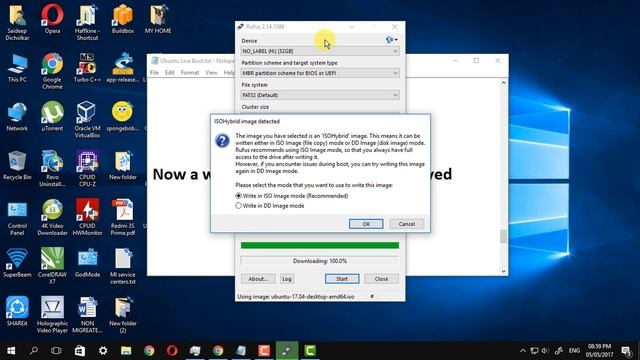
Task: Click the About button in Rufus
Action: point(258,279)
